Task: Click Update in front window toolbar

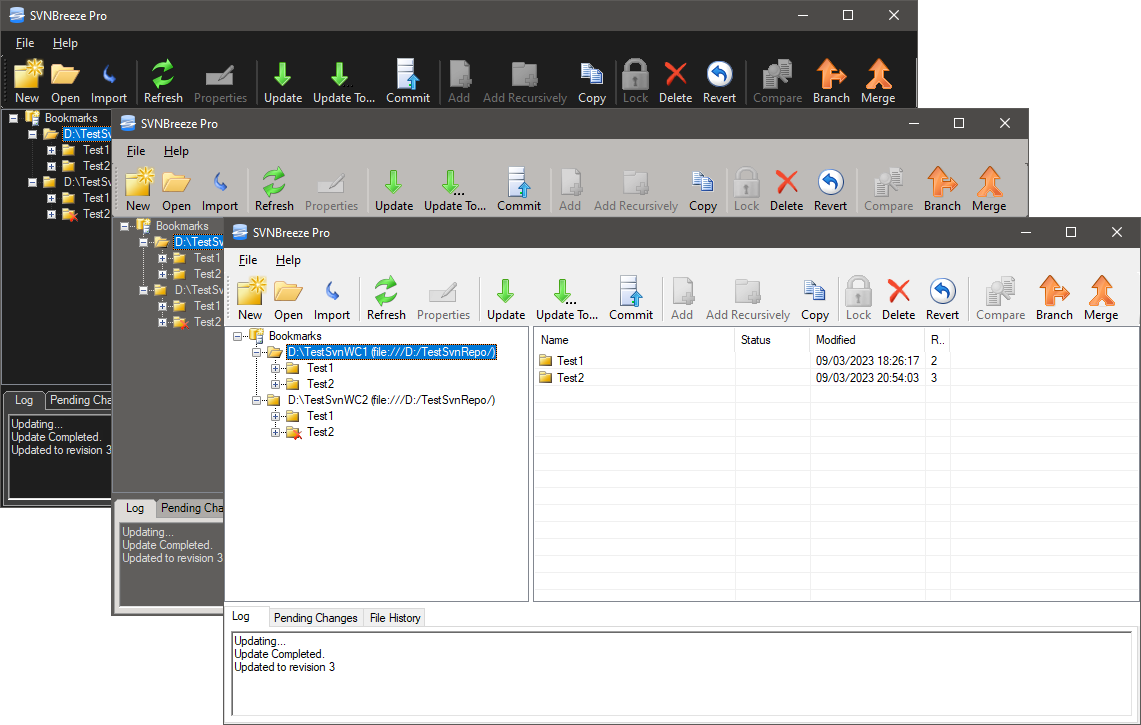Action: (x=506, y=299)
